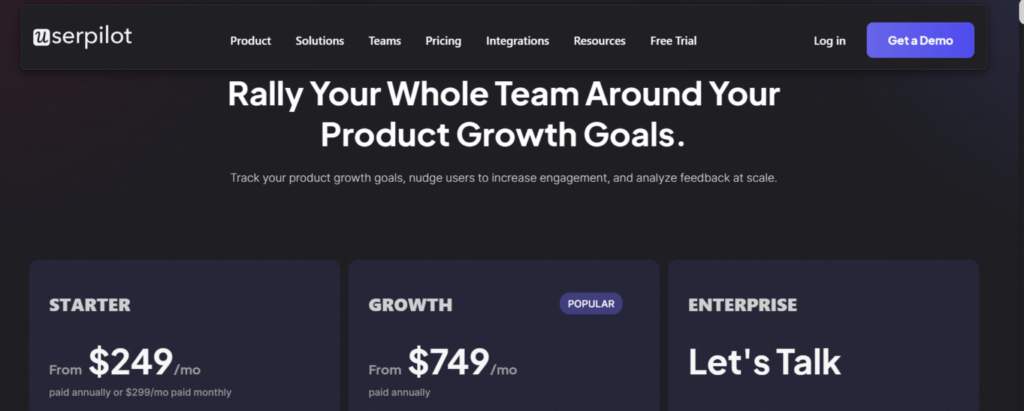Click the Userpilot logo
1024x411 pixels.
(x=82, y=37)
